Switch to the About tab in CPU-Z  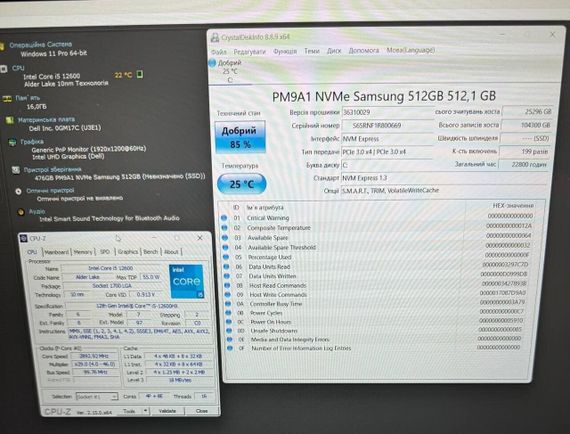[171, 252]
